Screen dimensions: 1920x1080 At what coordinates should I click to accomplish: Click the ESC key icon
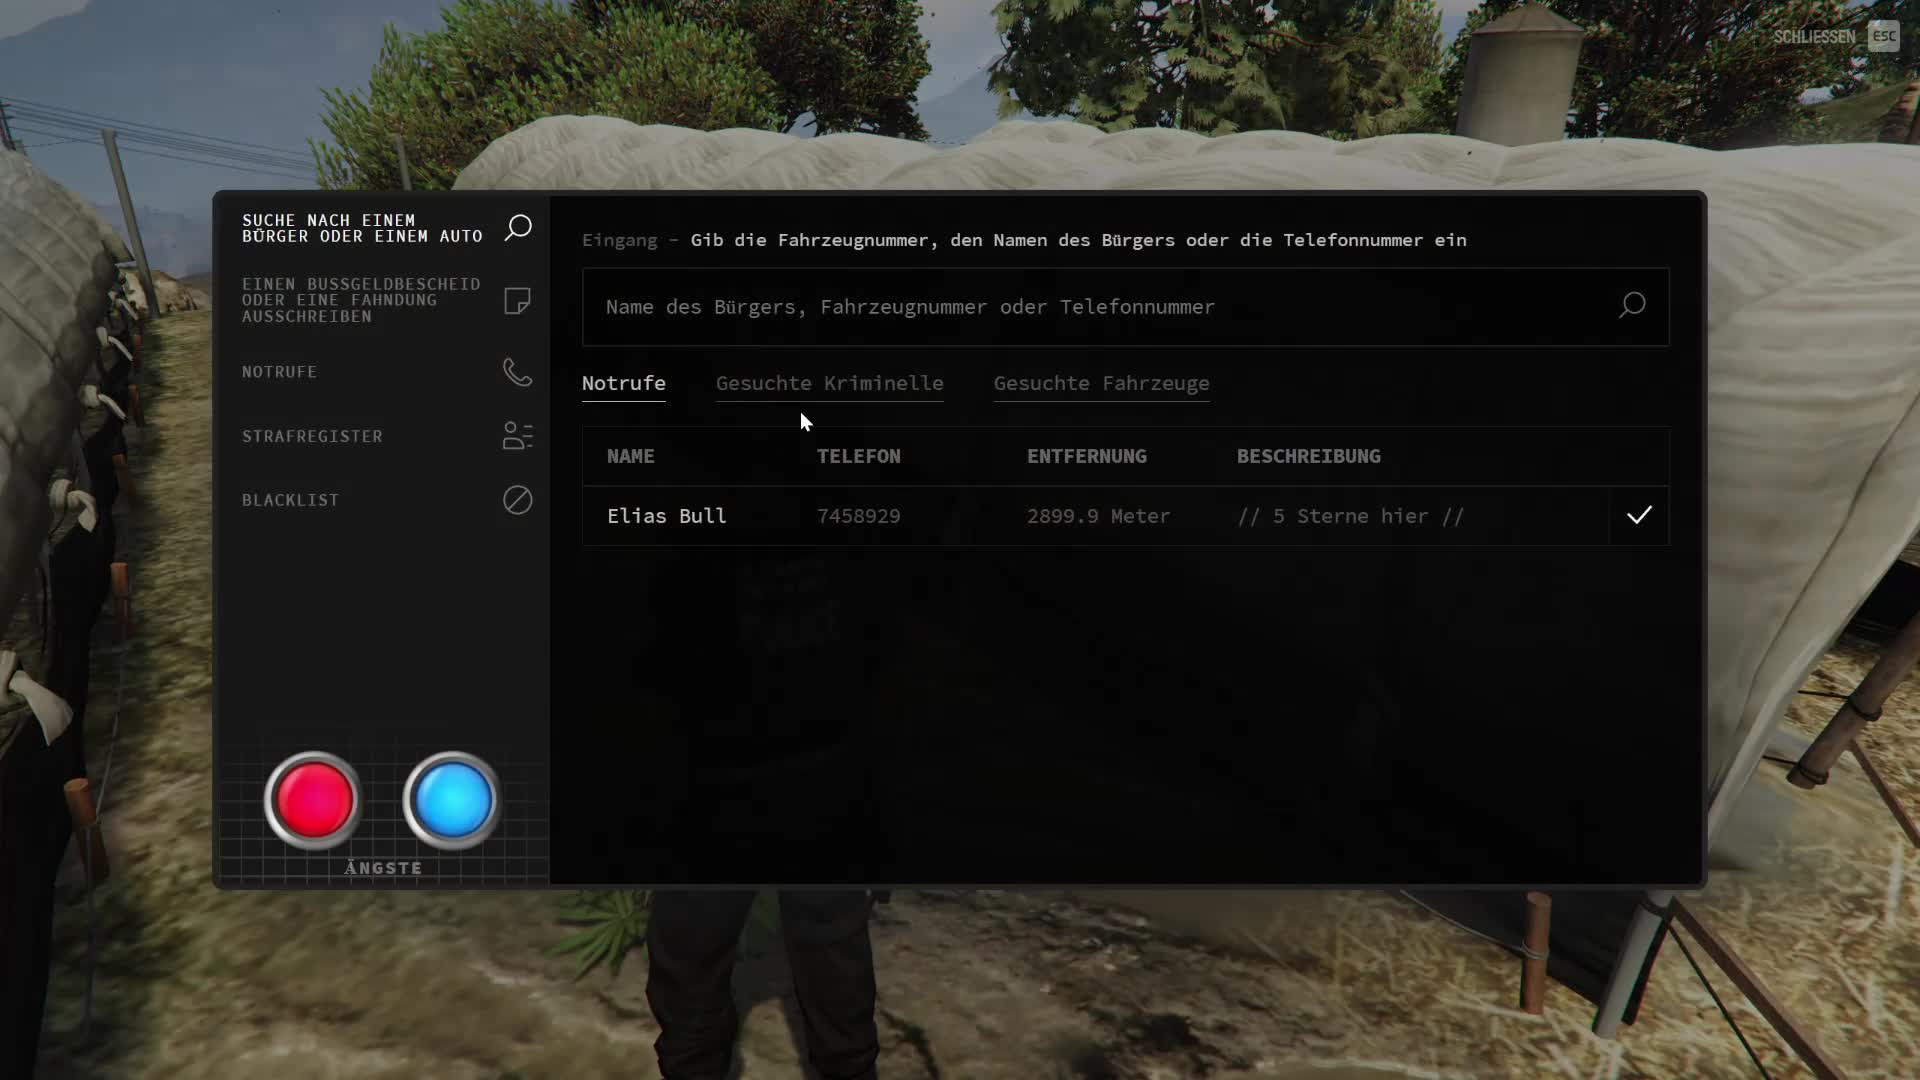(1883, 37)
